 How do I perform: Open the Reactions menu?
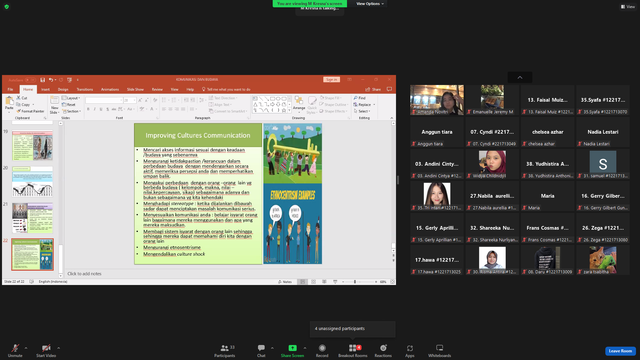pyautogui.click(x=383, y=351)
